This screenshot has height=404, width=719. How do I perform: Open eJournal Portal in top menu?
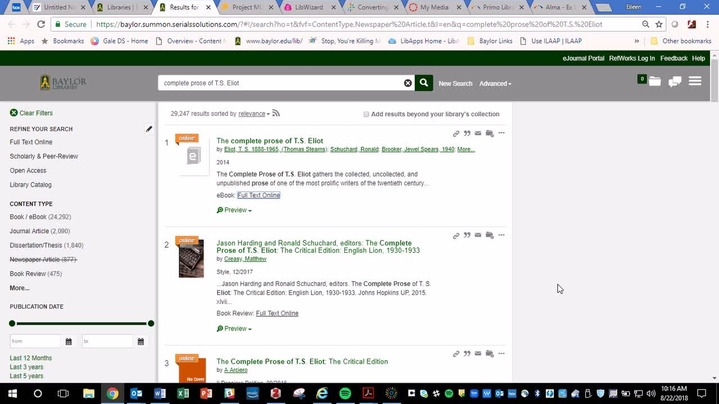(583, 58)
